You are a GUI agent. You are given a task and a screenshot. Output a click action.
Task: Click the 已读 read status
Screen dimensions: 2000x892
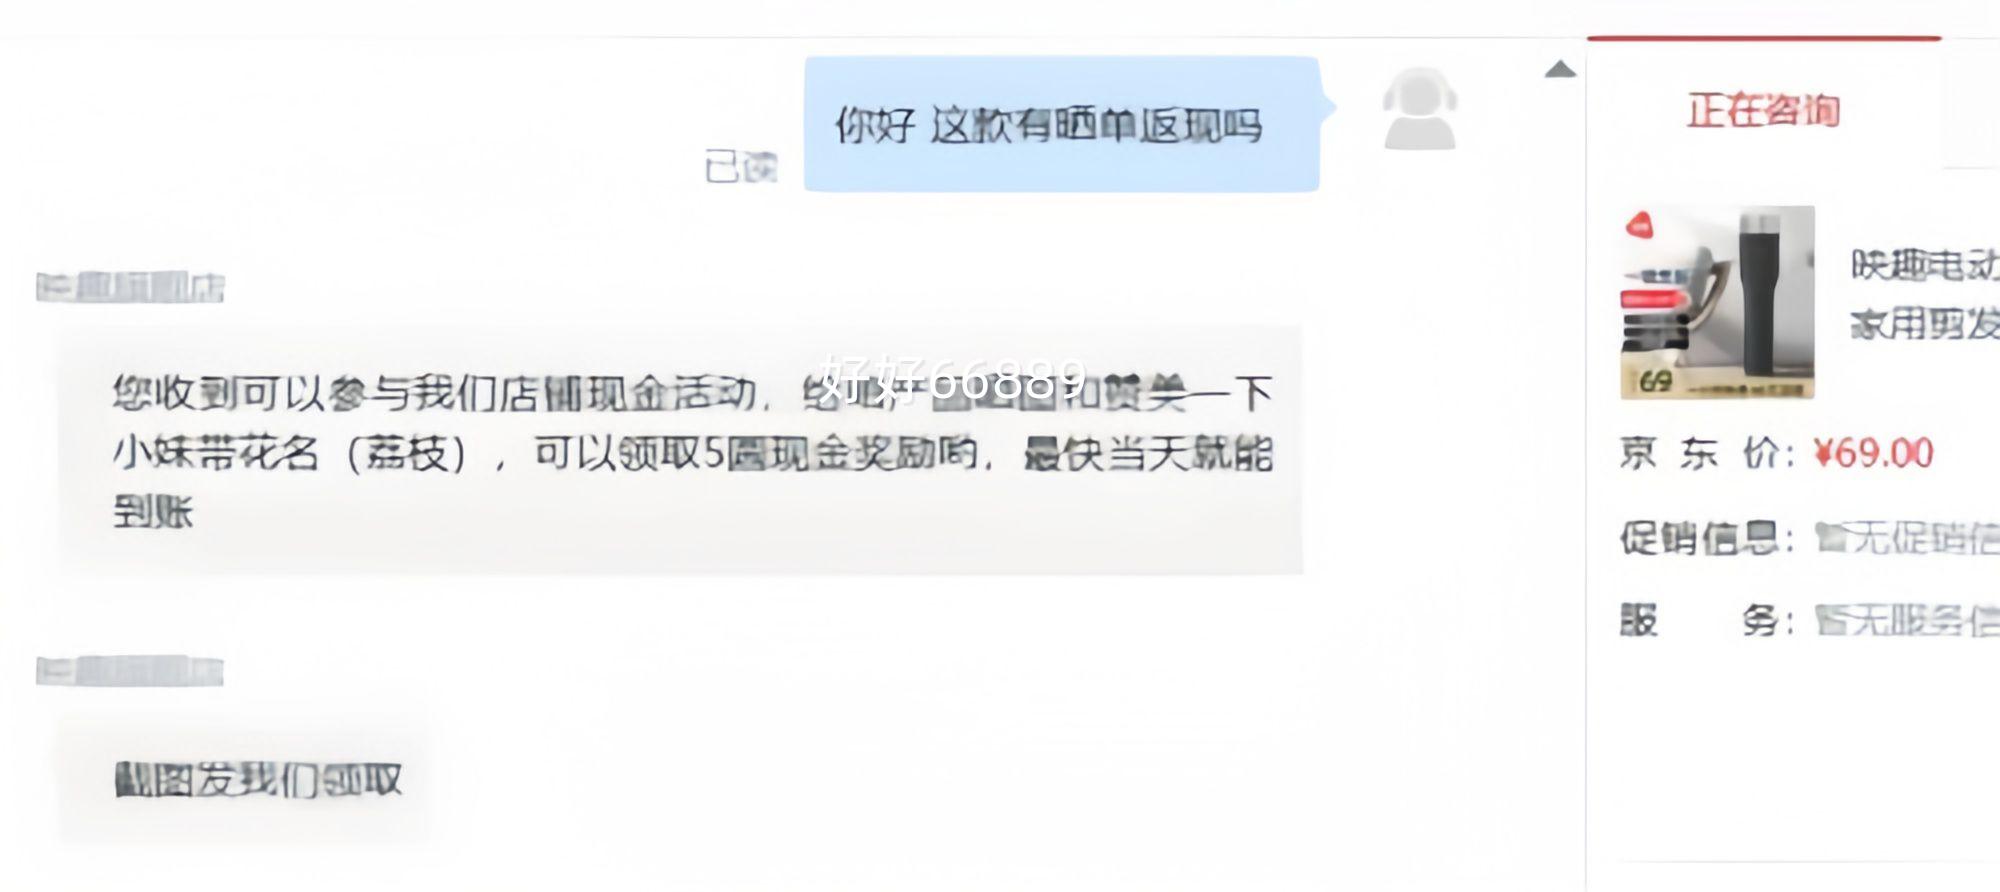(x=741, y=167)
